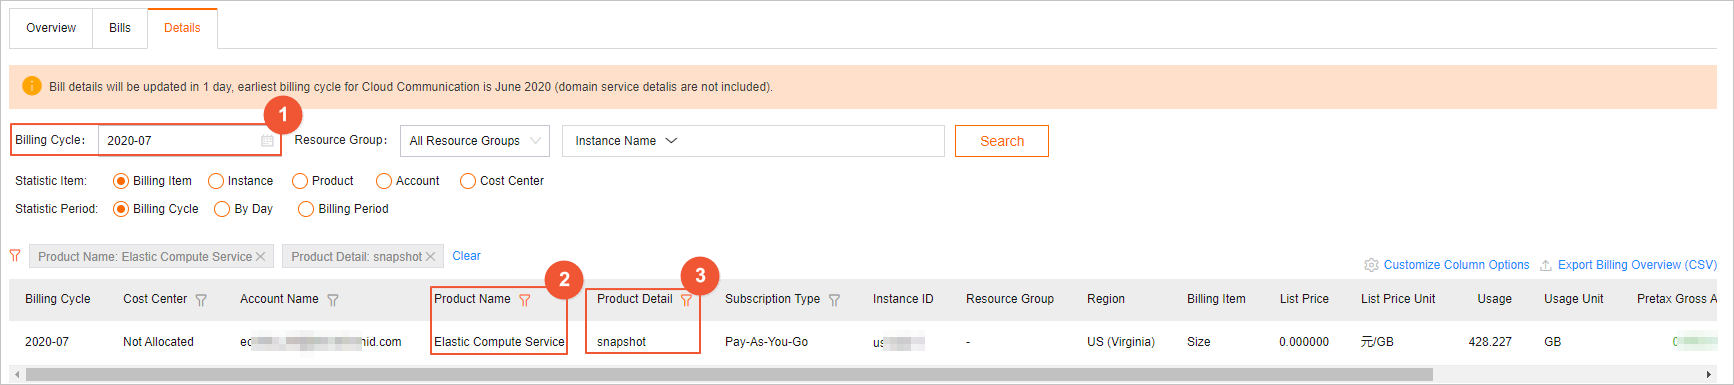Open the Billing Cycle calendar icon
The width and height of the screenshot is (1734, 385).
[267, 141]
